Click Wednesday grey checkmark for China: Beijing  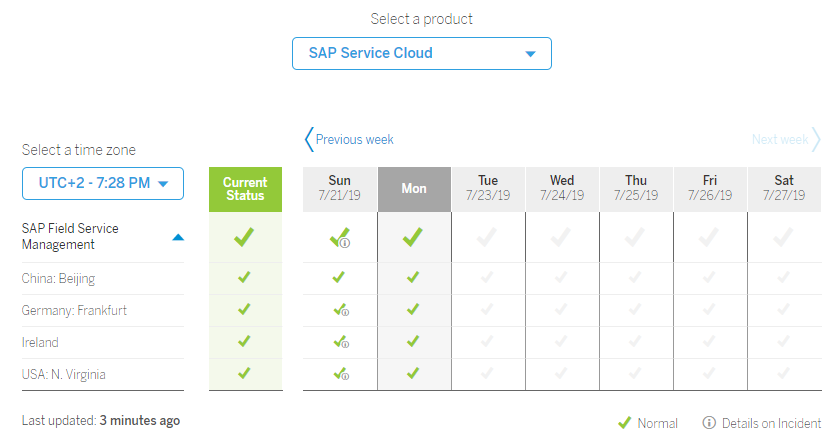[x=561, y=277]
